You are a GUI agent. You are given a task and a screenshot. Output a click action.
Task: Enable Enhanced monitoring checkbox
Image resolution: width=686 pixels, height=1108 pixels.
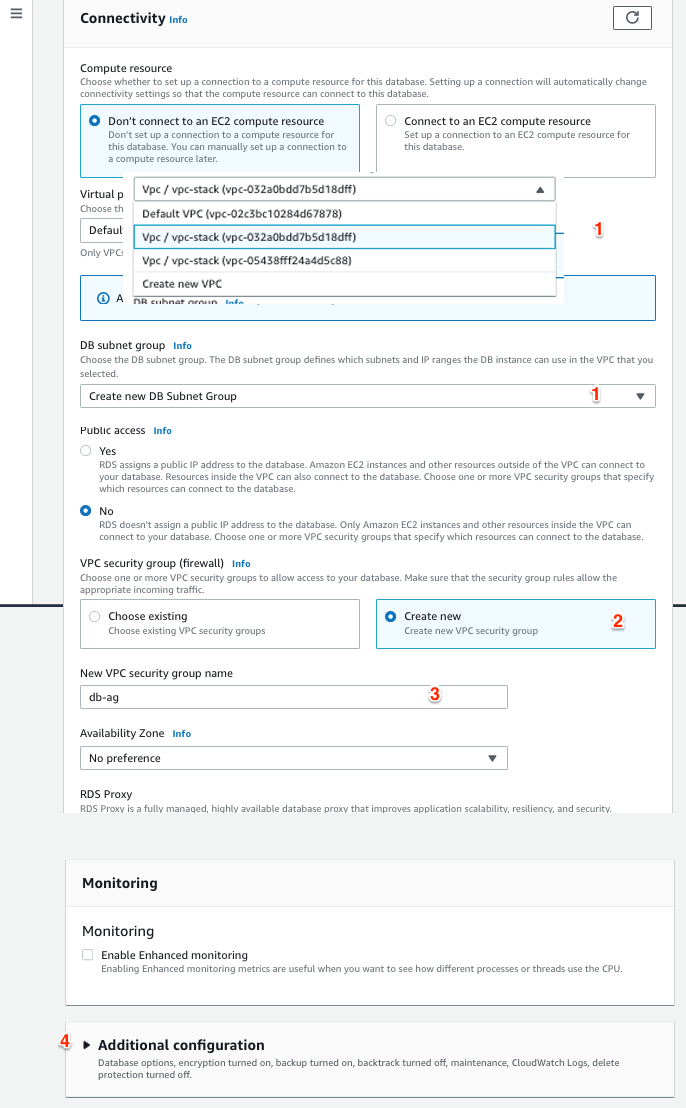click(x=88, y=955)
